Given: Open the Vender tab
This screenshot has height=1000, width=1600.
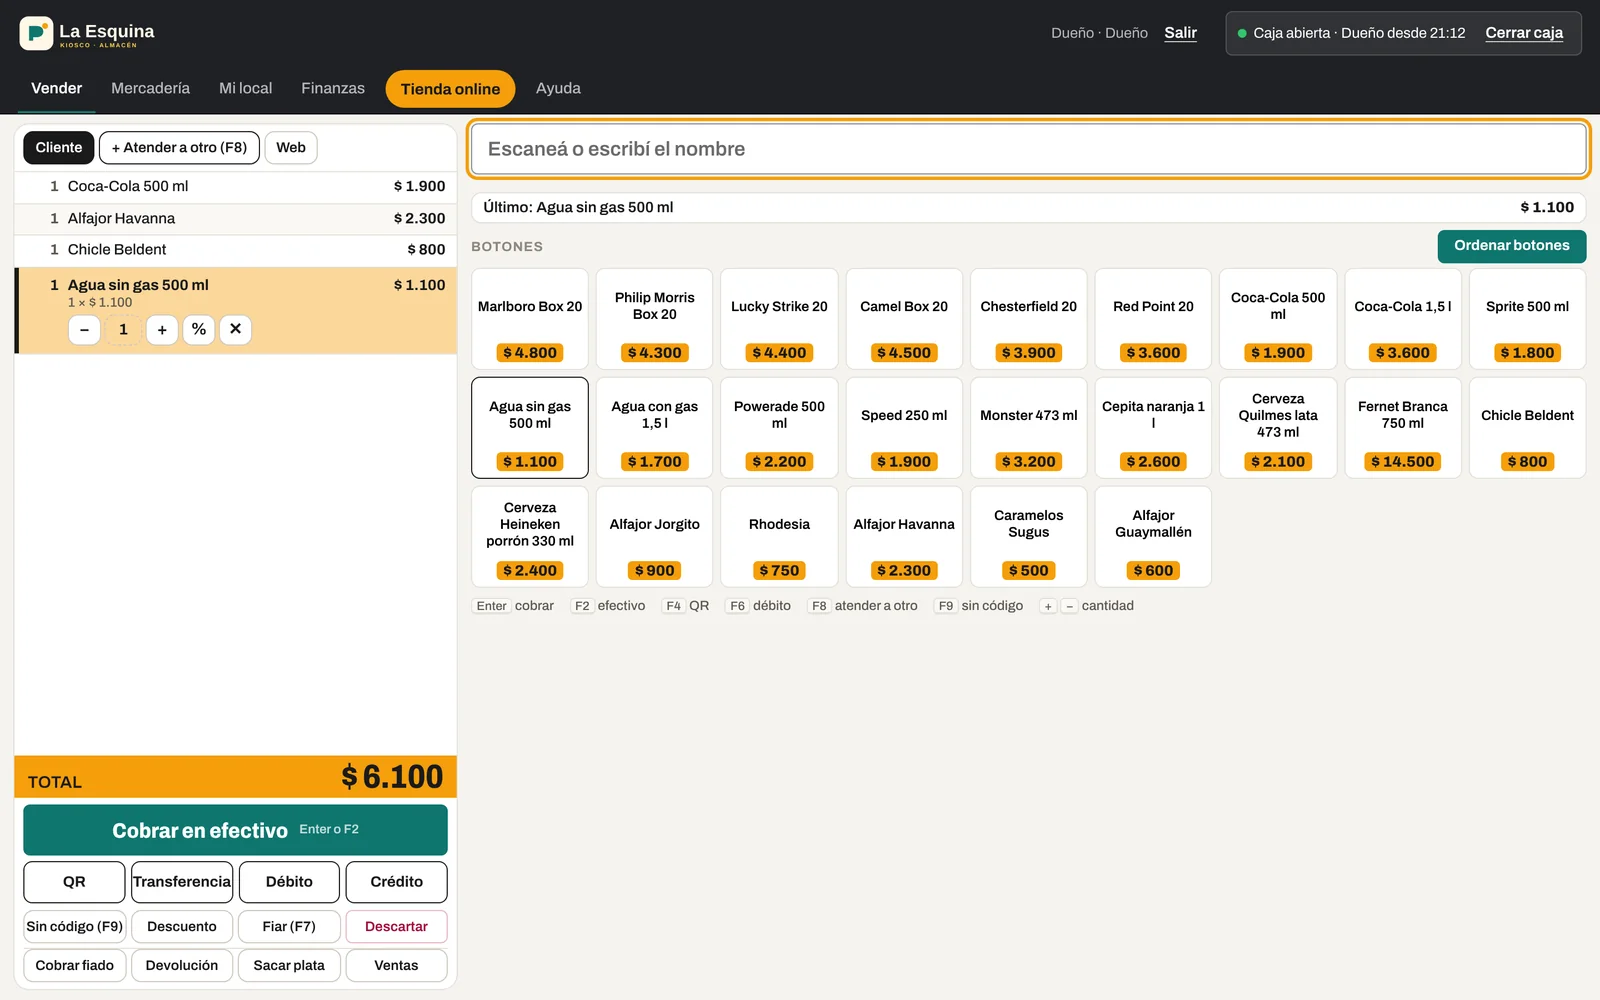Looking at the screenshot, I should pos(56,88).
